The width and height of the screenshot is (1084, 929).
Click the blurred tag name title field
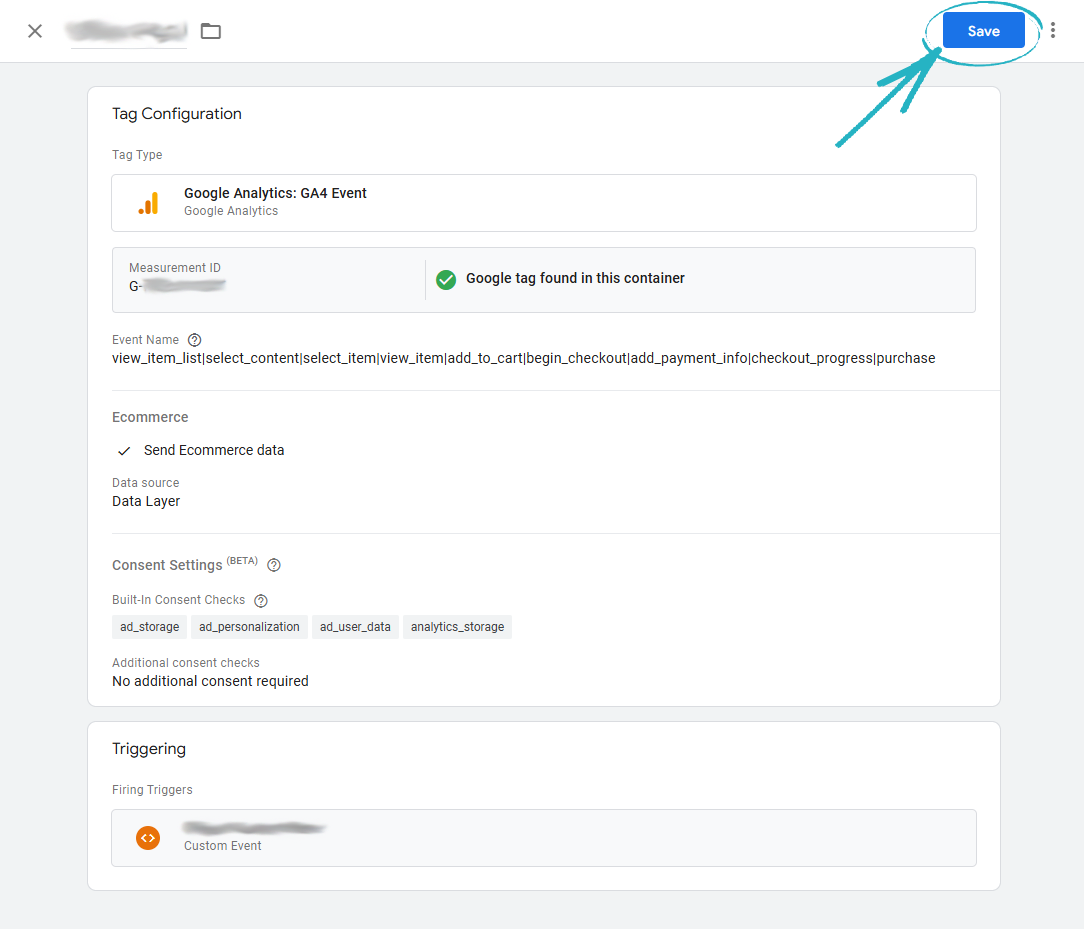(x=126, y=31)
